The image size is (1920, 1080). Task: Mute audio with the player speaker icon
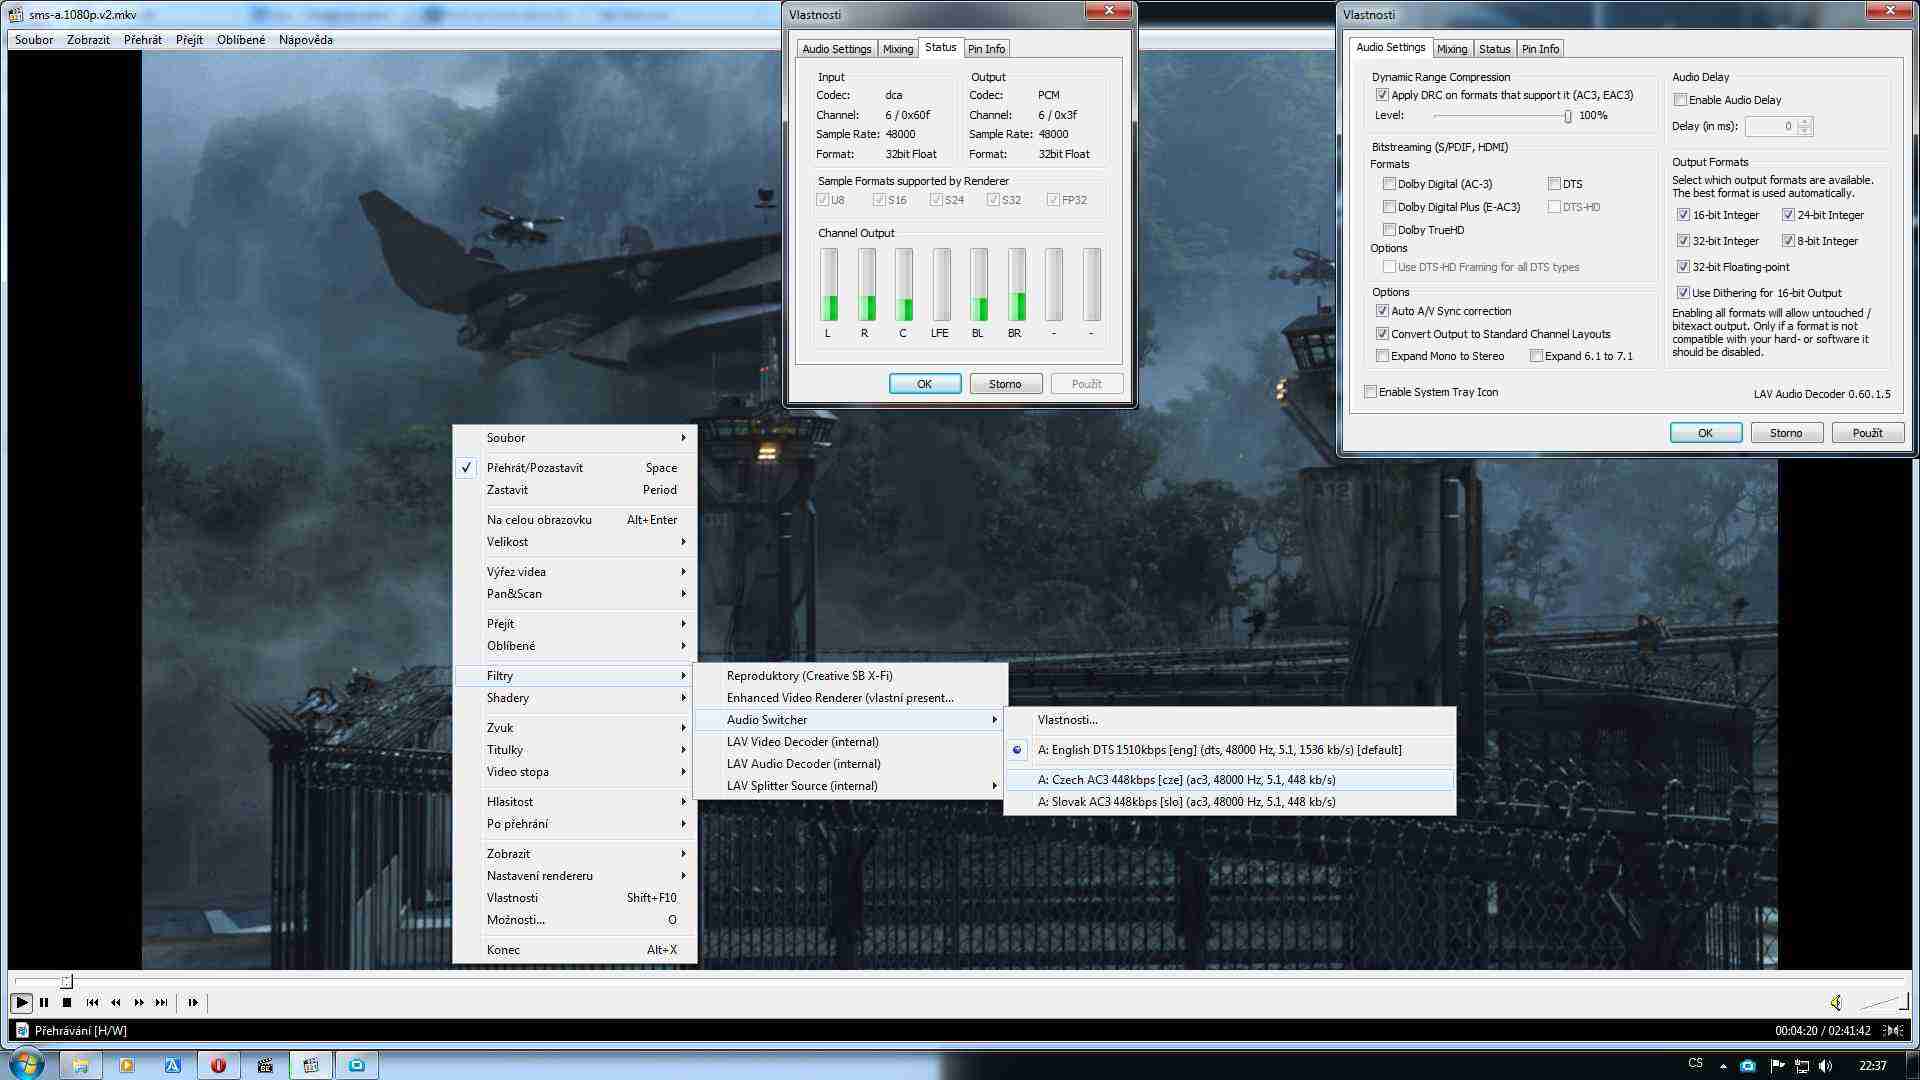(x=1836, y=1002)
